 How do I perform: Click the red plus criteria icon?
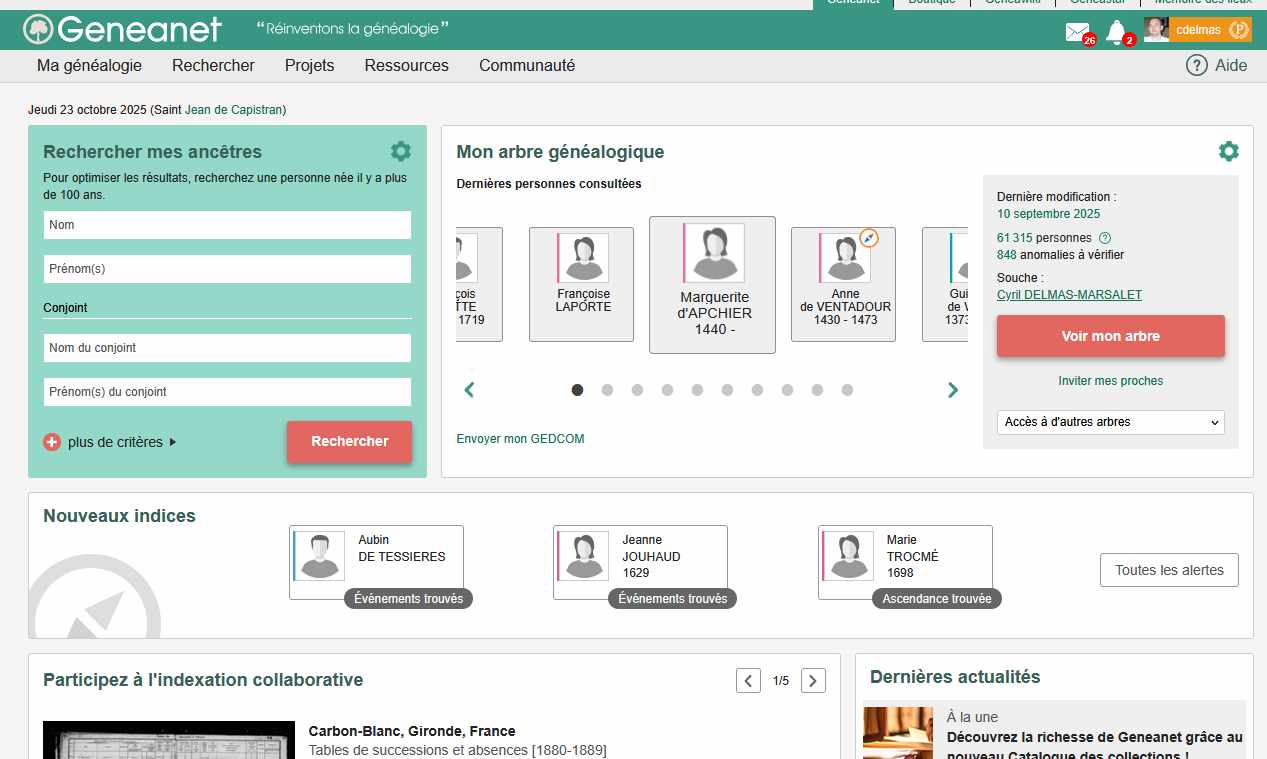52,442
